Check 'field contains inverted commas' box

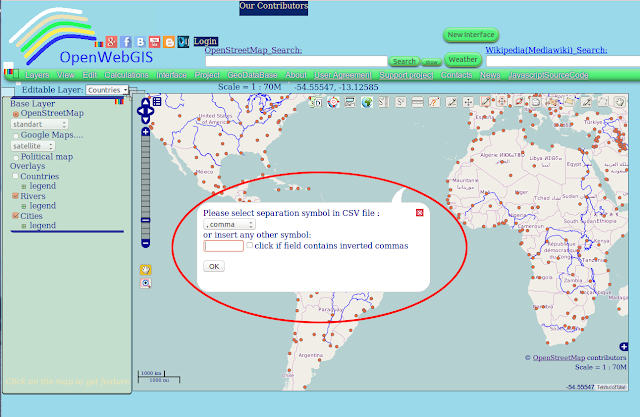249,245
